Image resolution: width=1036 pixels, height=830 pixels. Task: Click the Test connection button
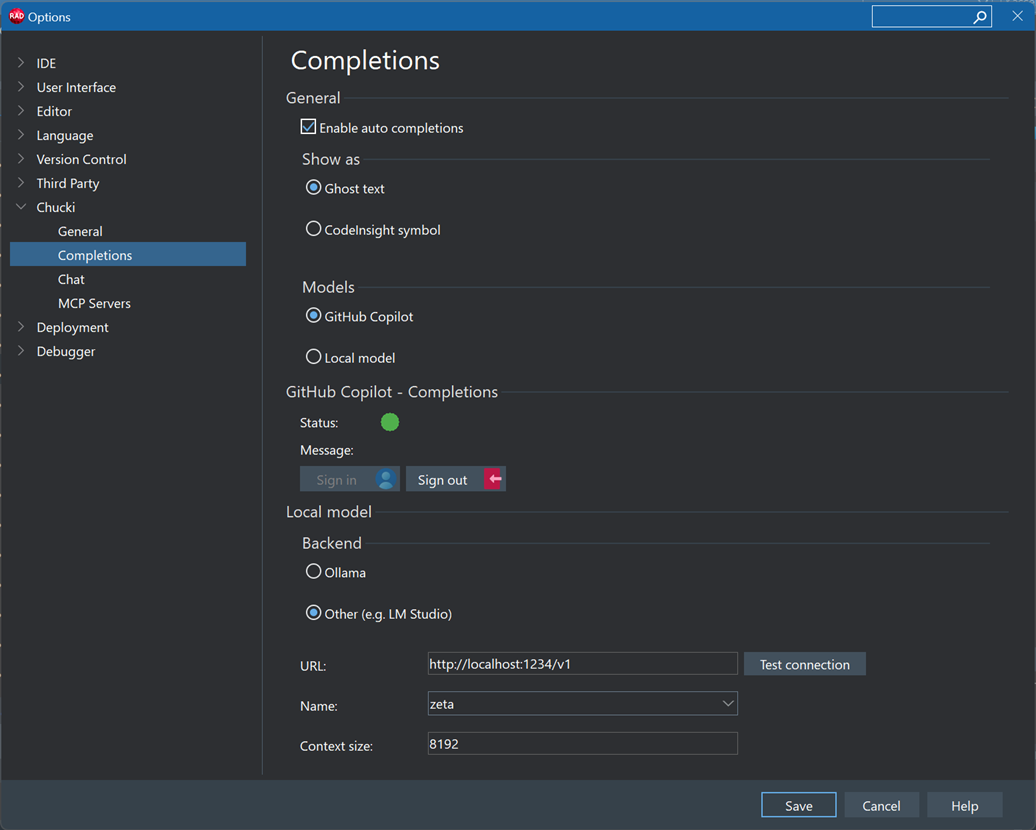tap(804, 663)
